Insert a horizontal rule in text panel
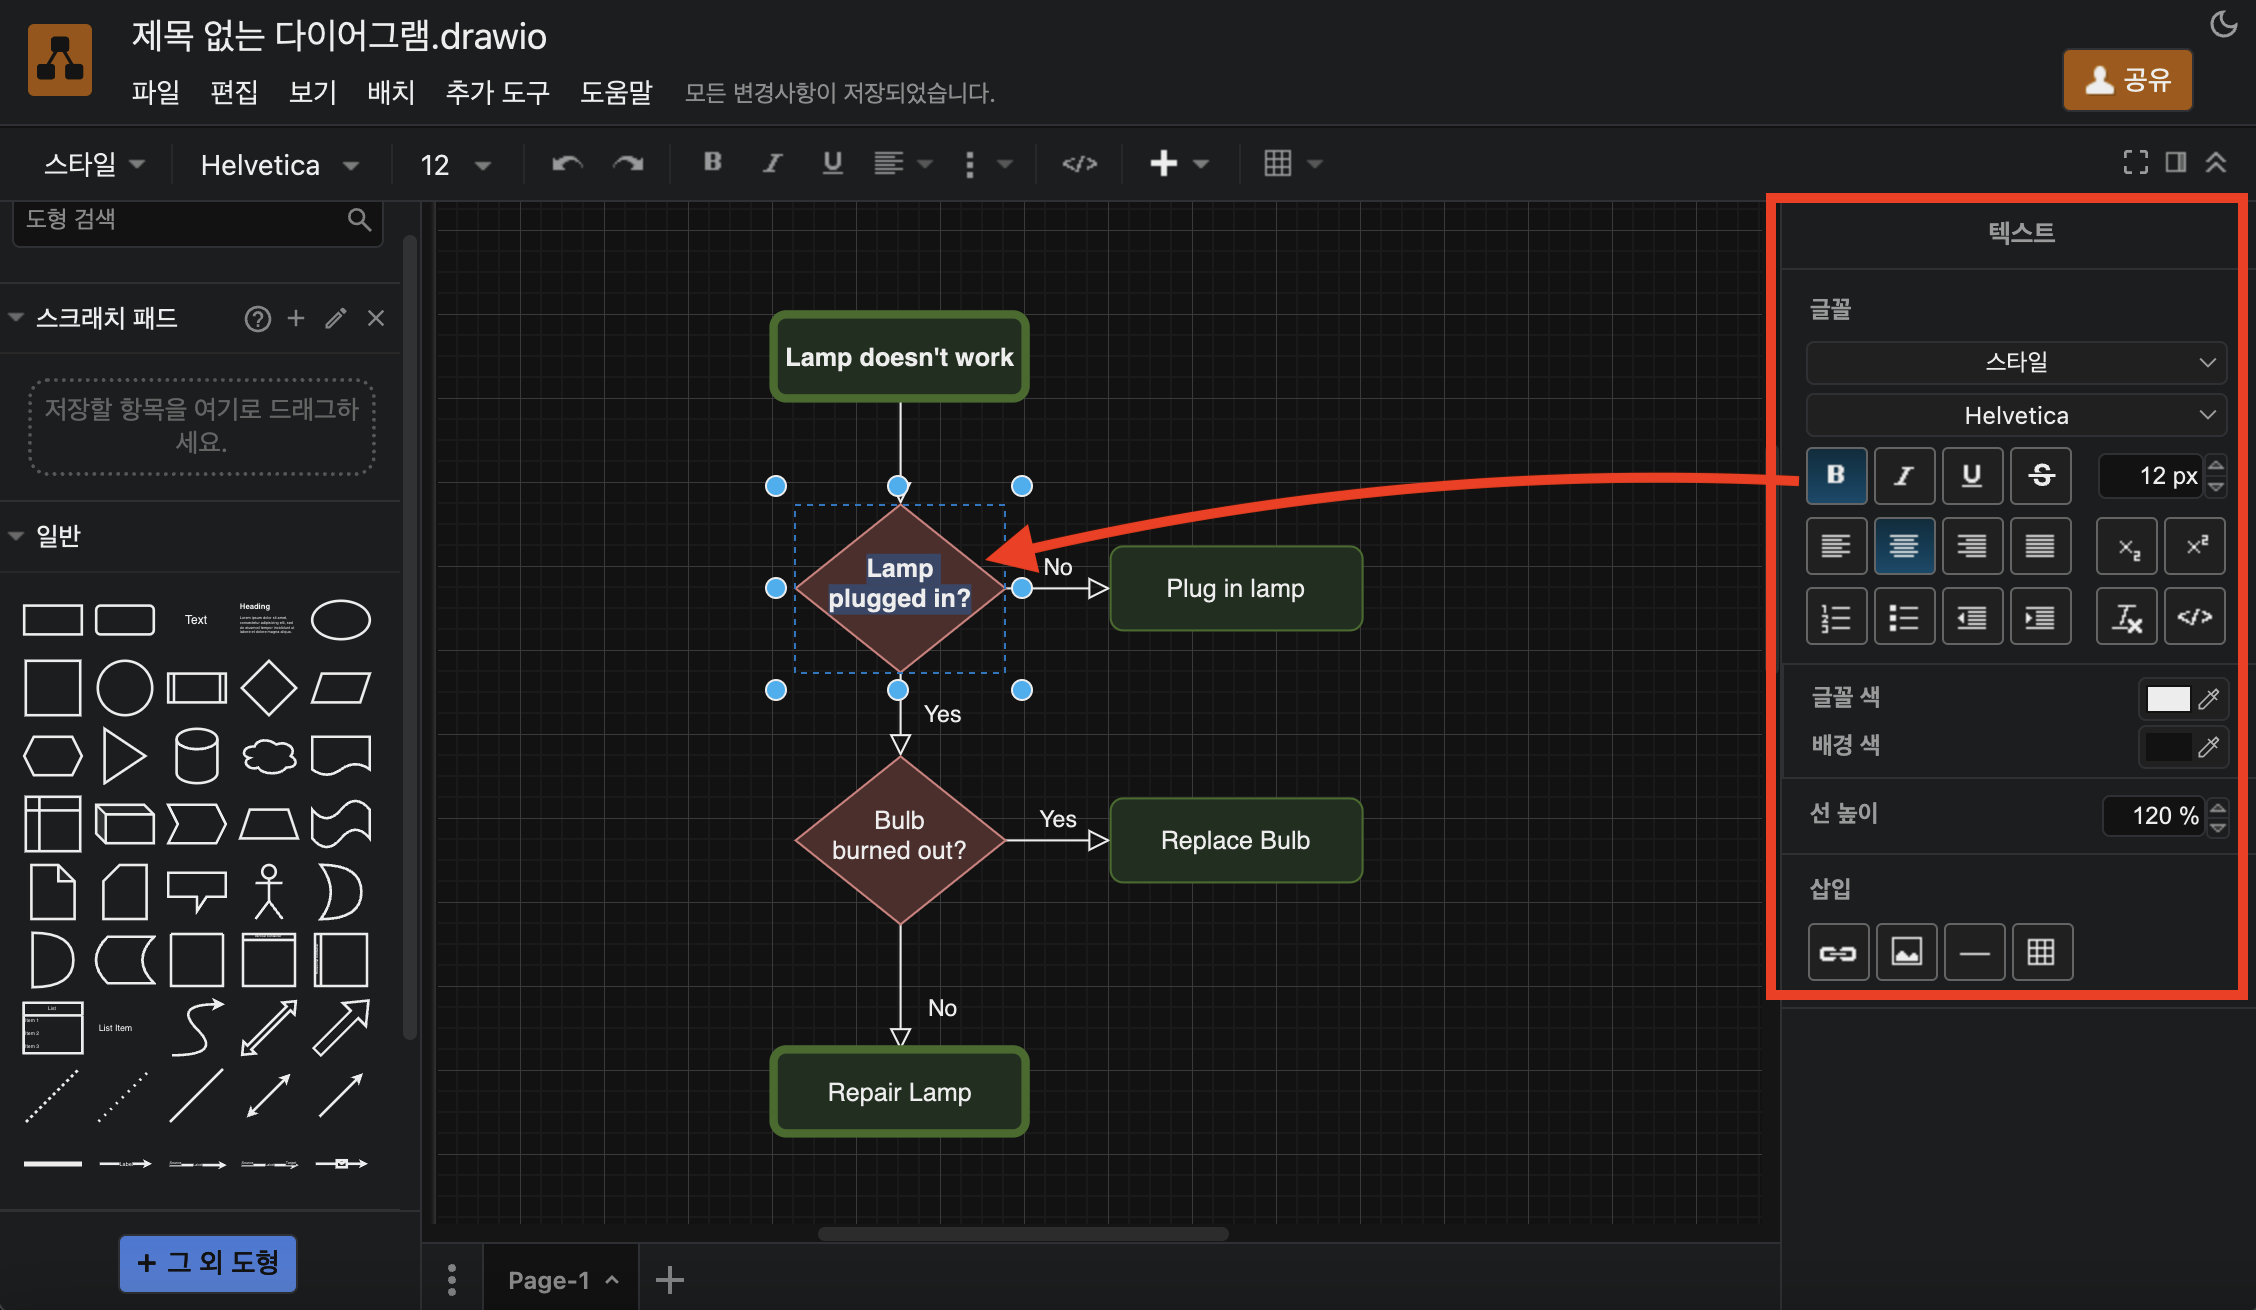Screen dimensions: 2256x1310 pos(1974,952)
